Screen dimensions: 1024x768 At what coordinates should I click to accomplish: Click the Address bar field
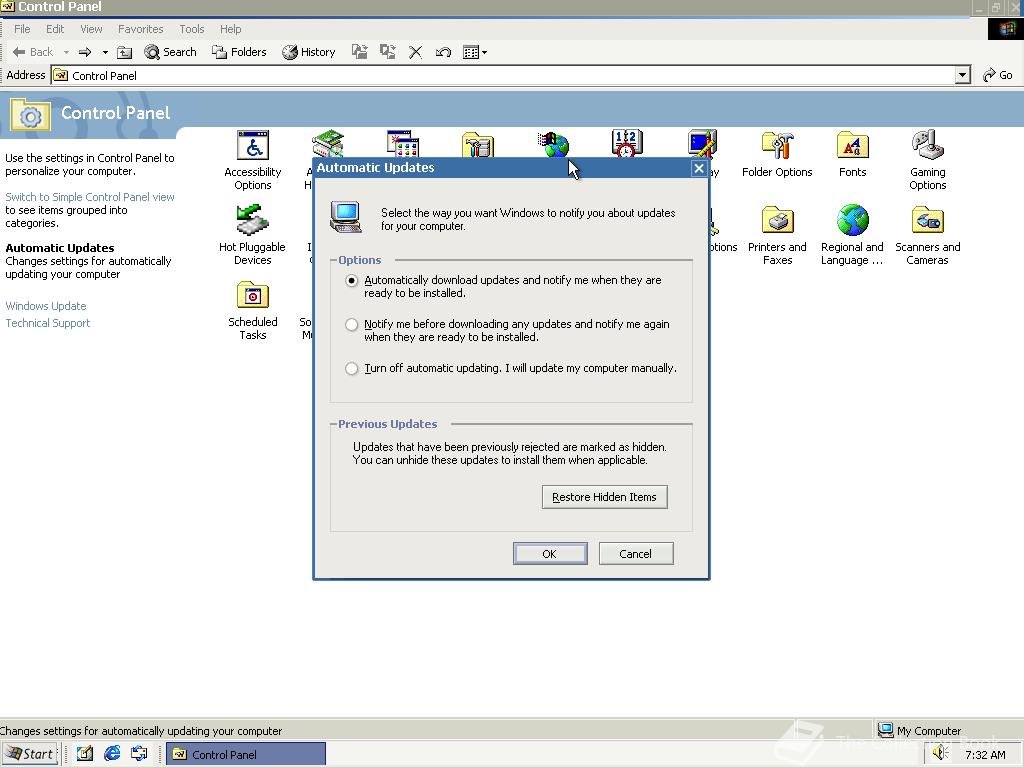pos(503,75)
